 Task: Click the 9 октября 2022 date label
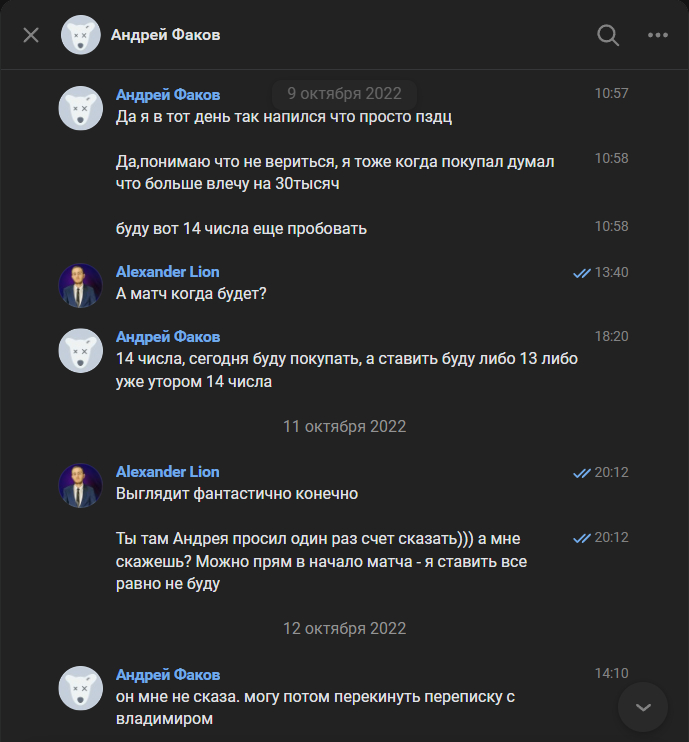[344, 94]
